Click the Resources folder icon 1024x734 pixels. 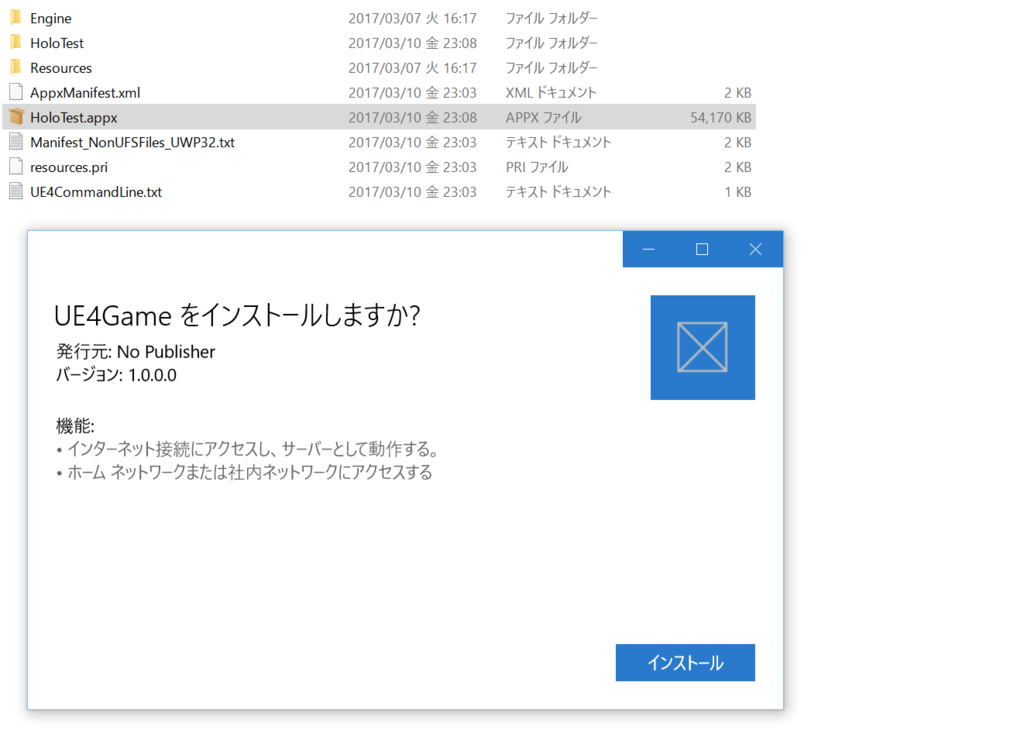16,67
